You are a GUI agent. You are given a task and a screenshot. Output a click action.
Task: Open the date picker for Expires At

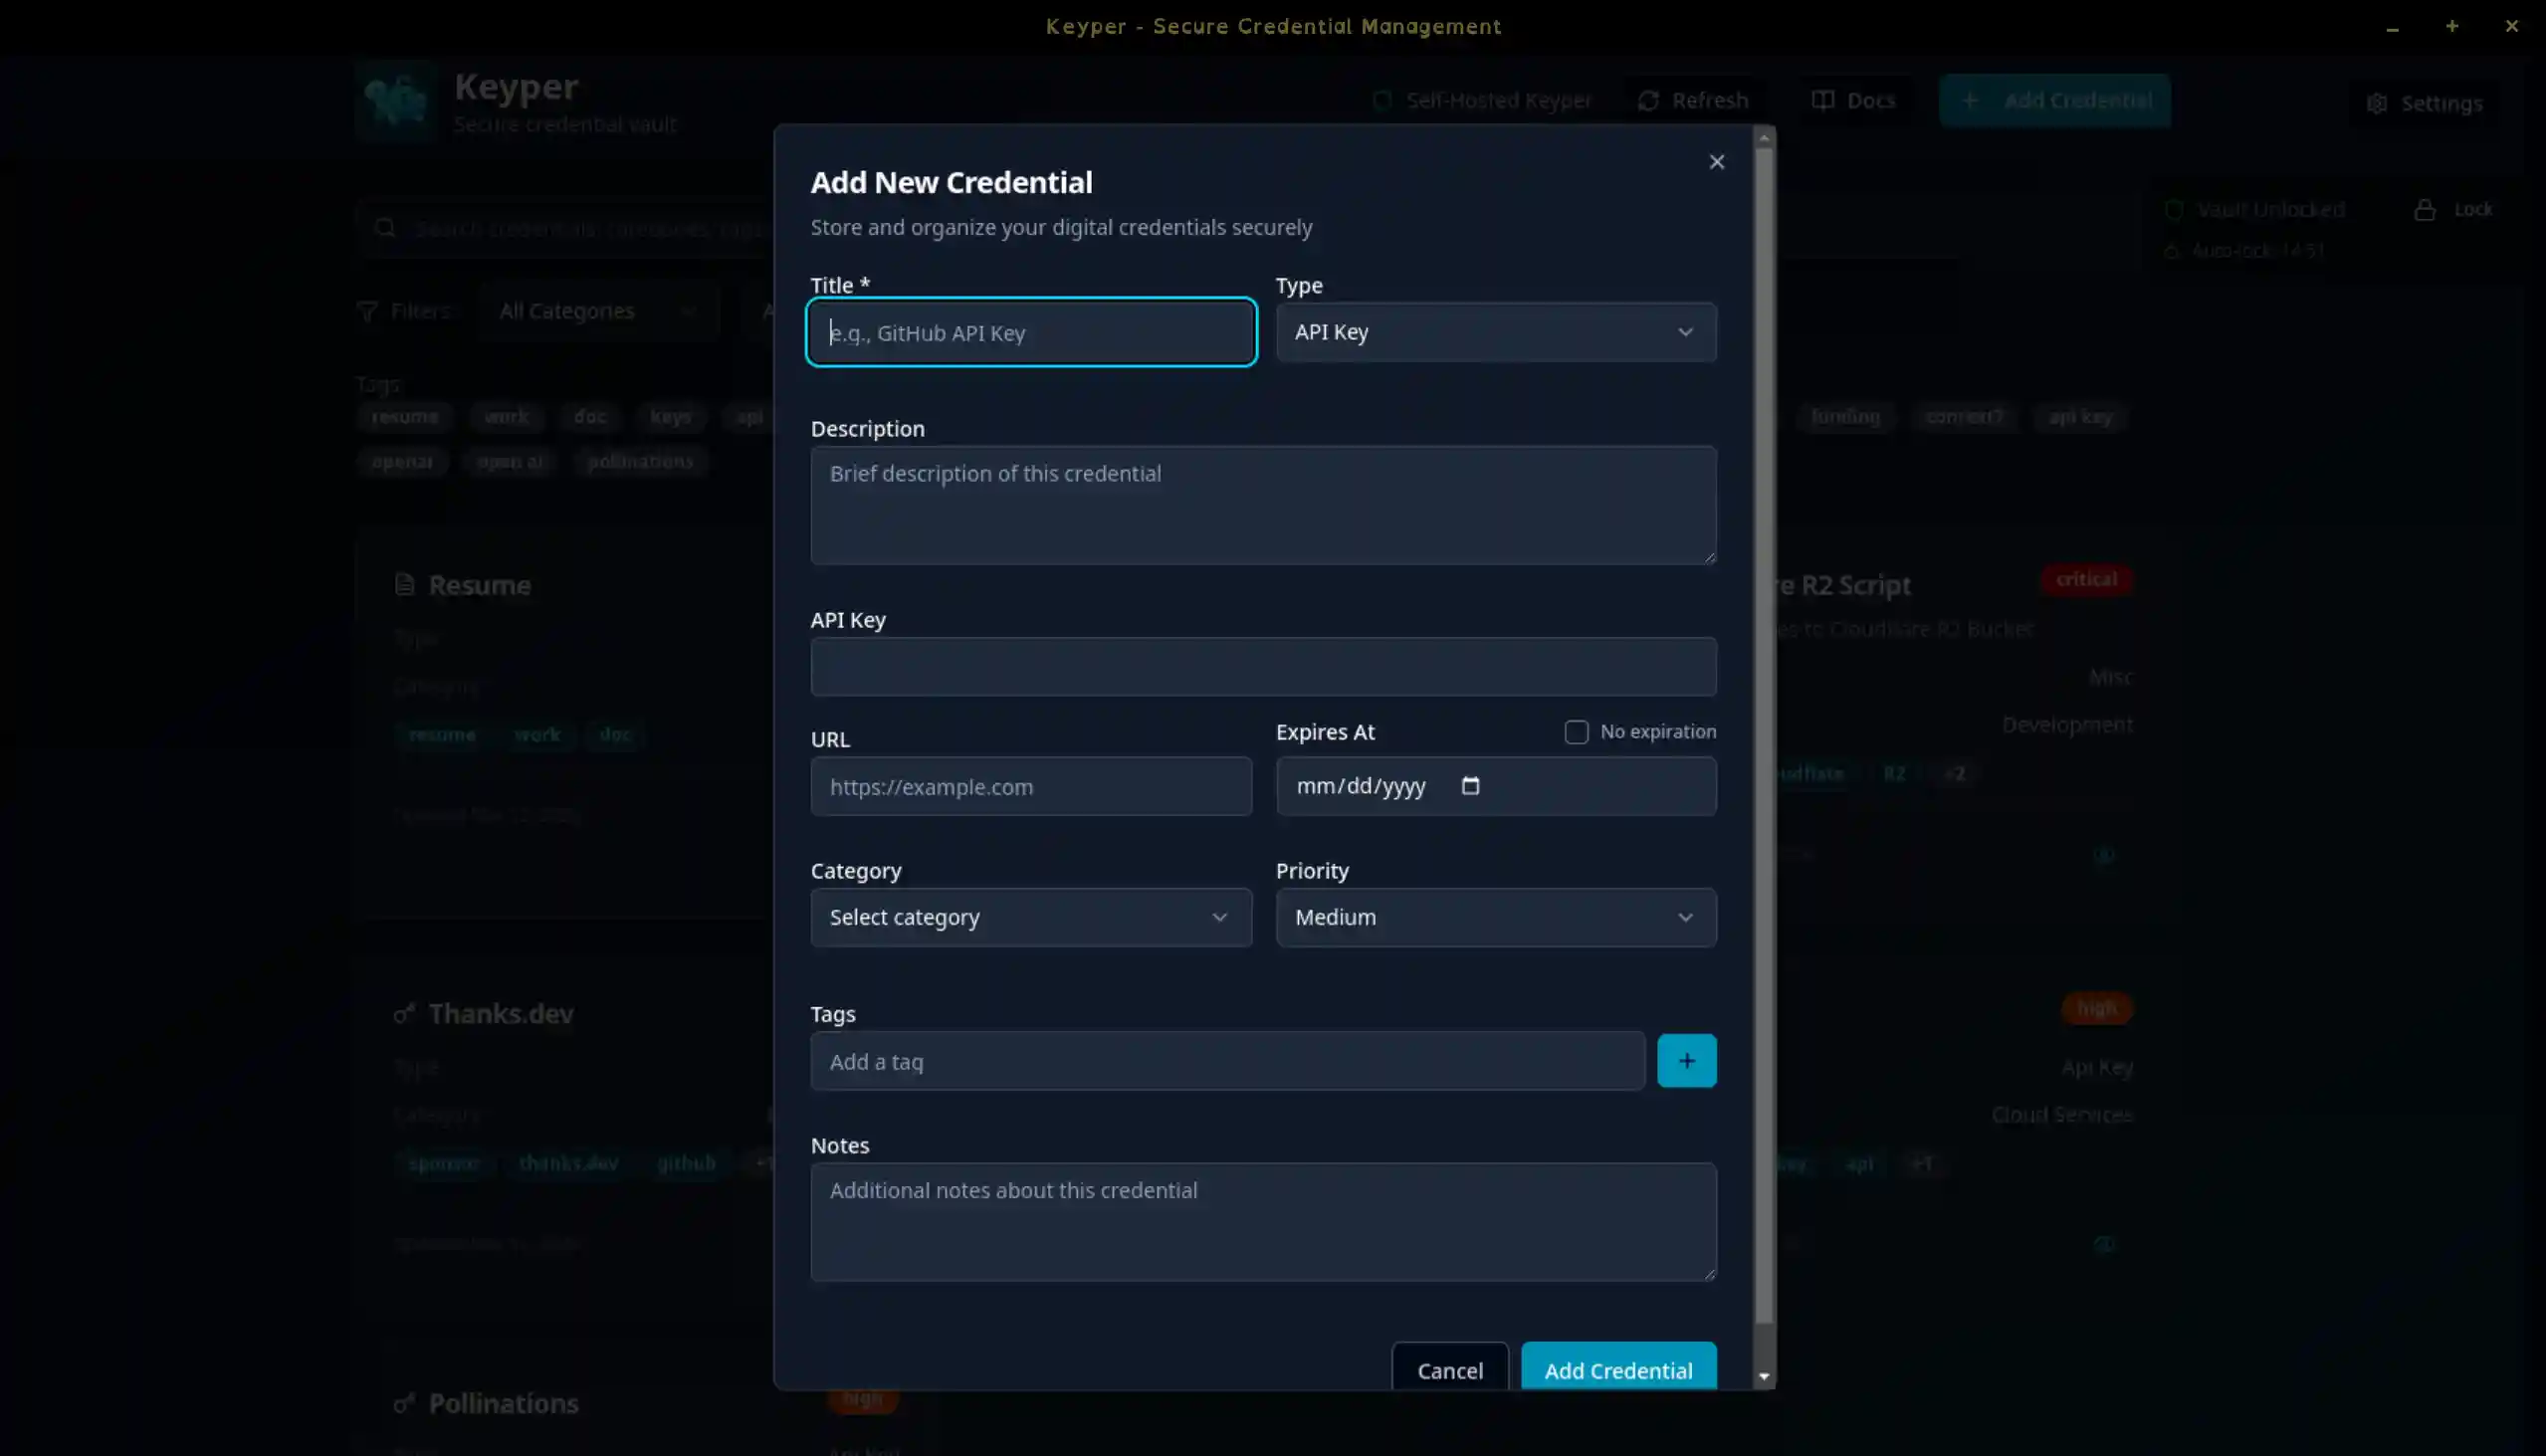[x=1470, y=786]
